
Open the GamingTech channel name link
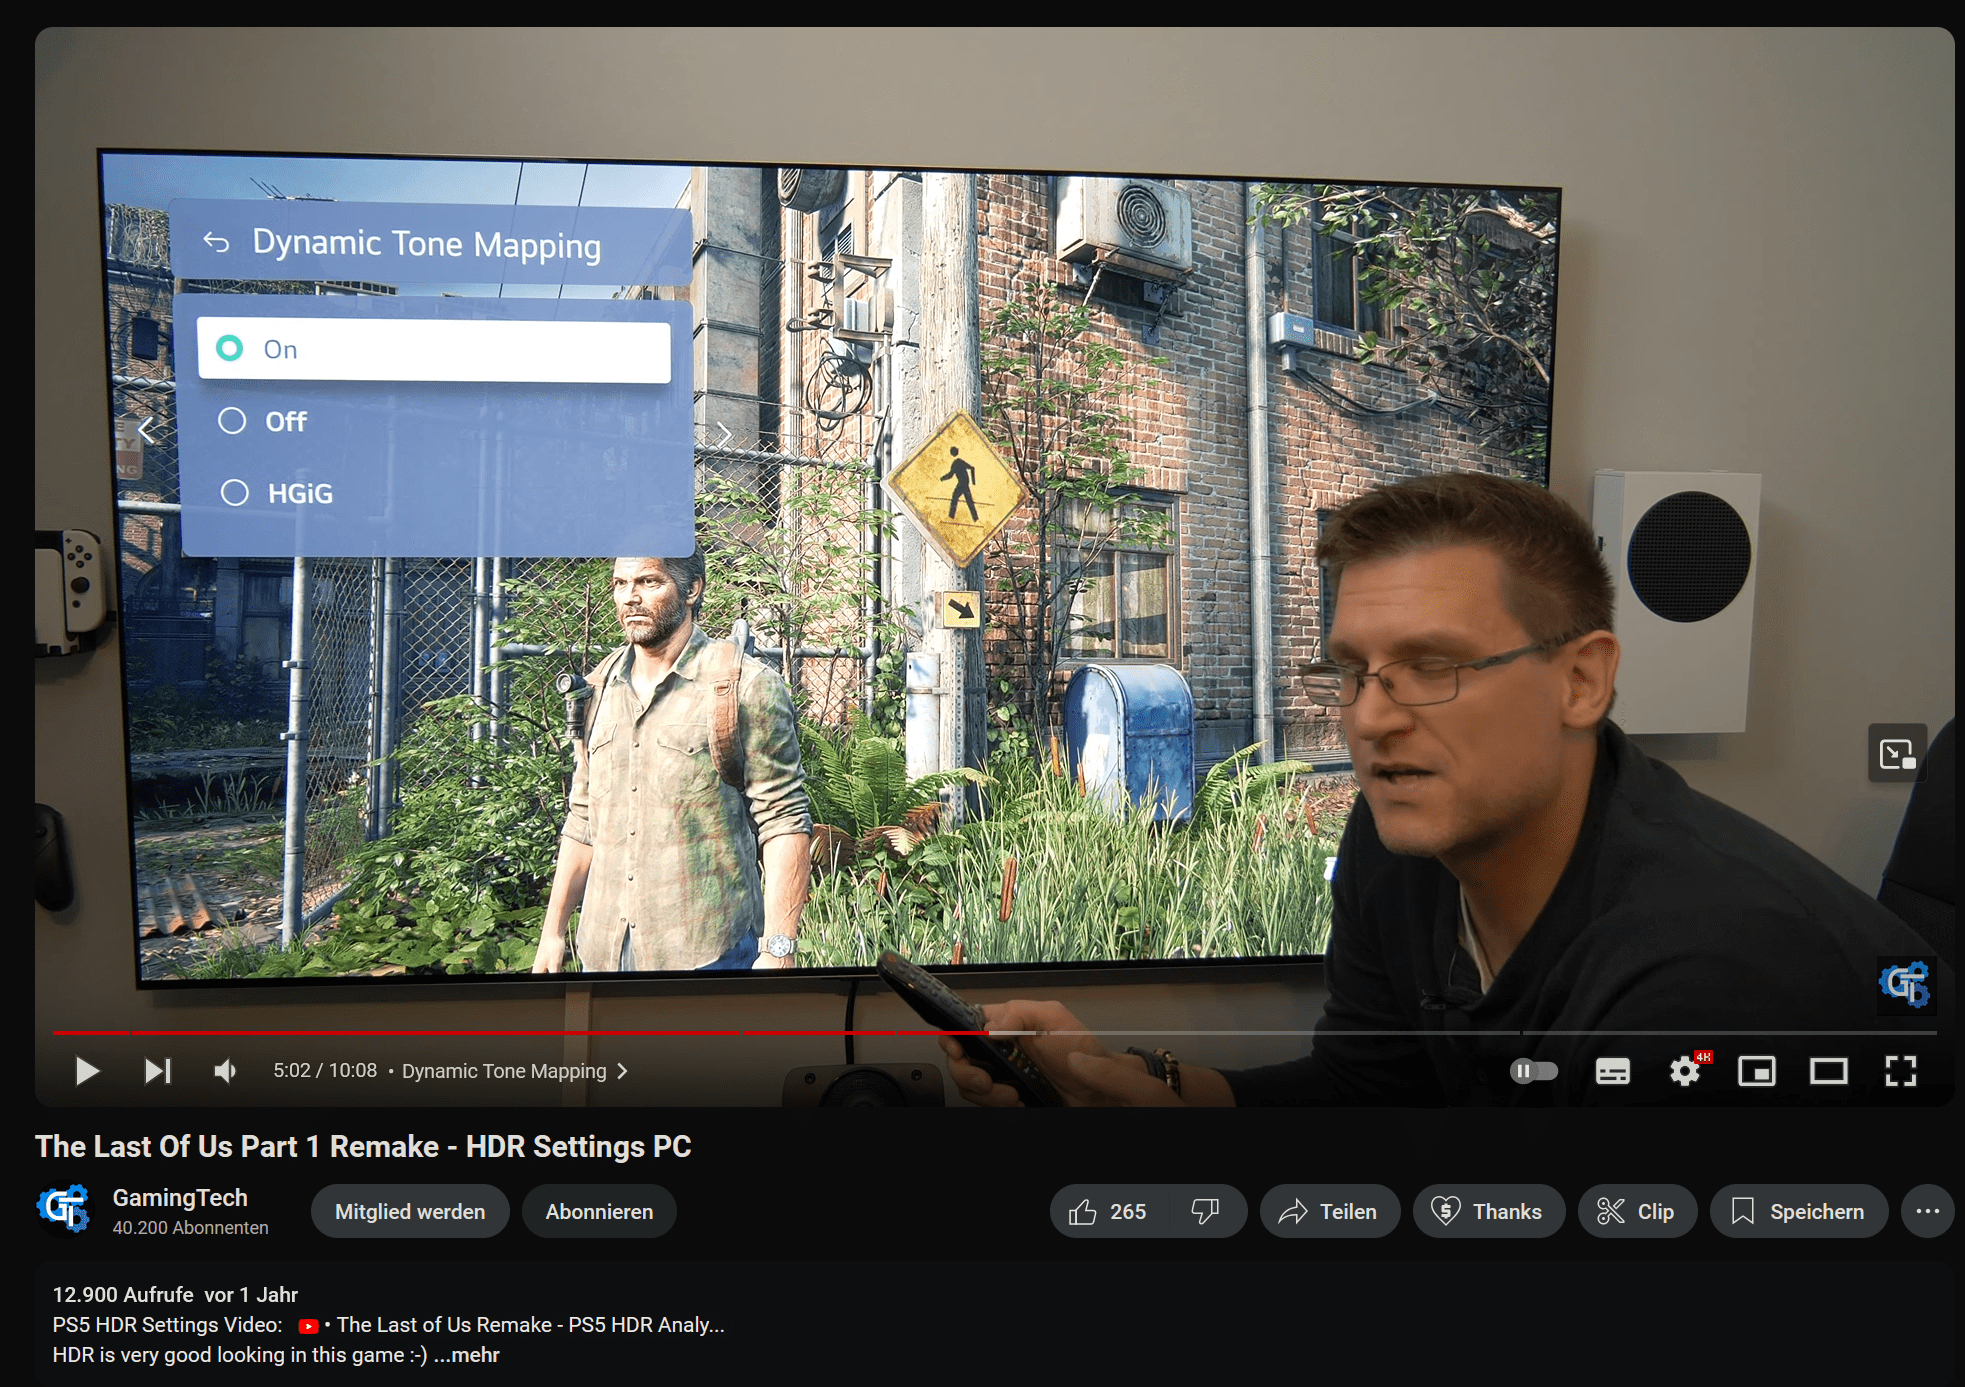(x=180, y=1198)
